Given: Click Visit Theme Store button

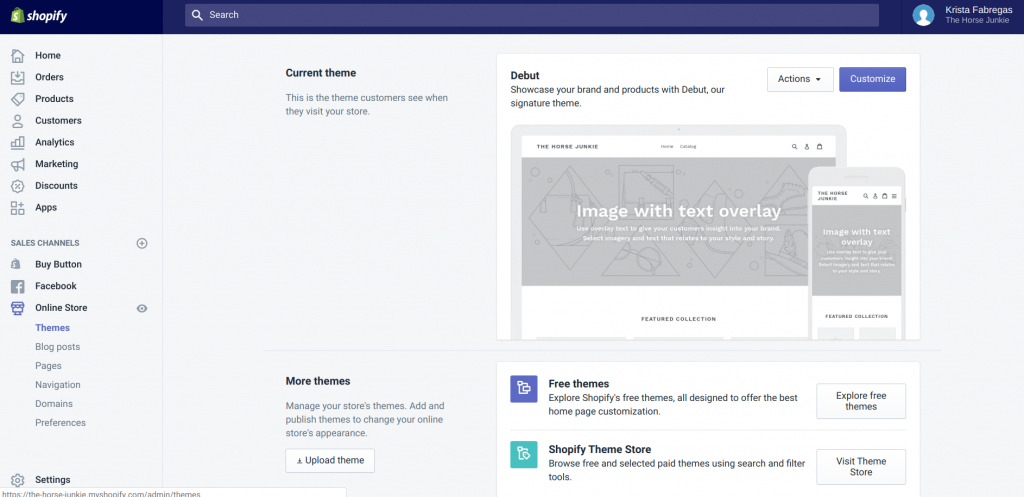Looking at the screenshot, I should [861, 466].
